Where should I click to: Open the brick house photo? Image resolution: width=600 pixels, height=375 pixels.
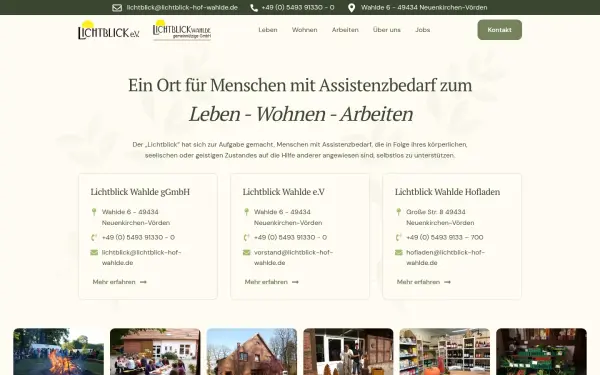click(252, 352)
